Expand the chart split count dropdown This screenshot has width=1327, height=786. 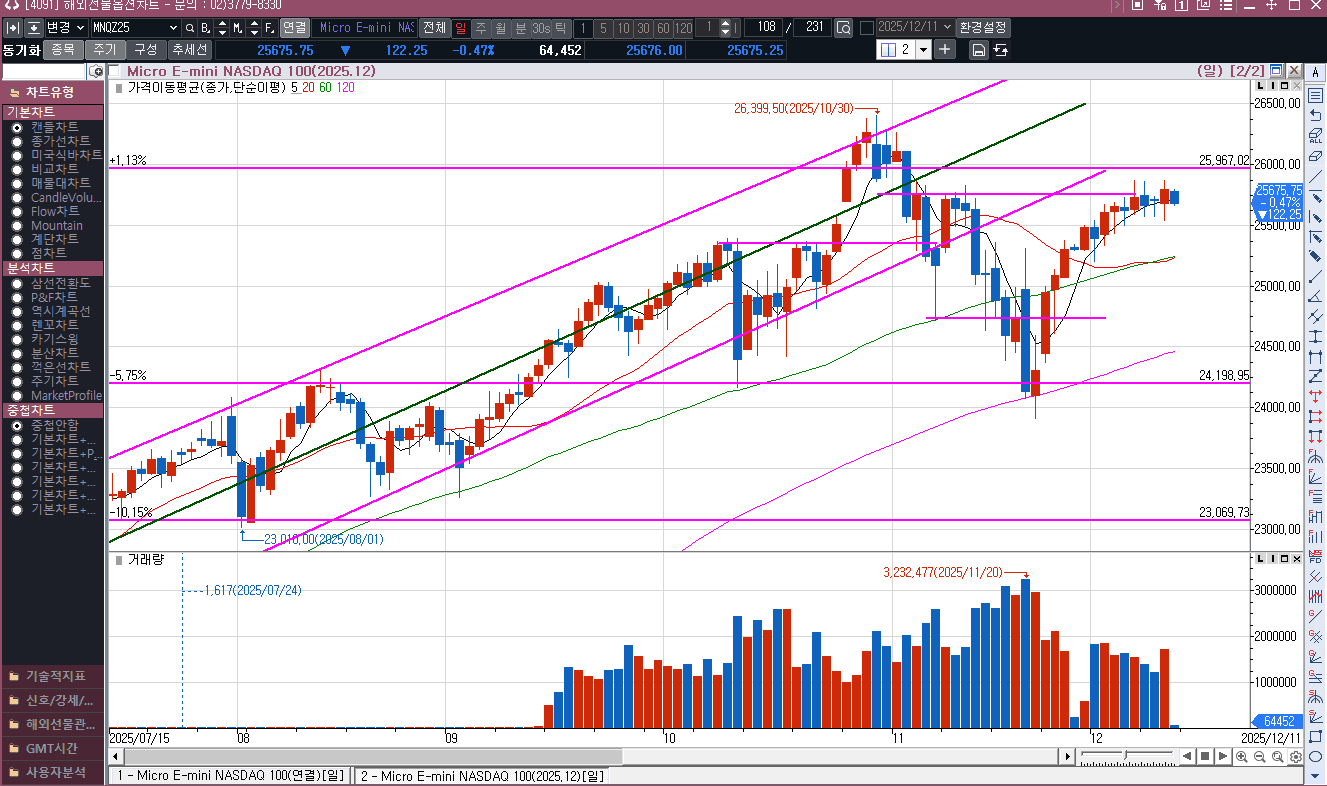click(922, 50)
